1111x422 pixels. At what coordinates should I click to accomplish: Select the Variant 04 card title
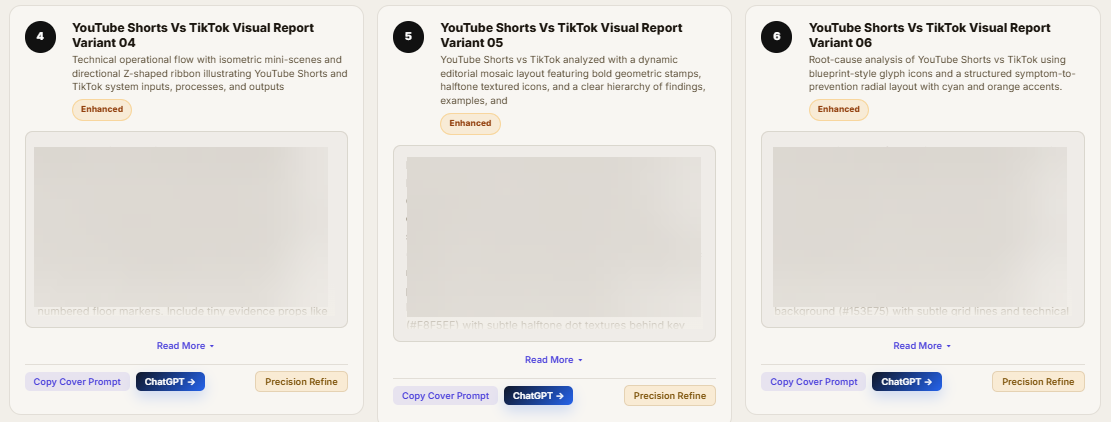click(x=193, y=35)
